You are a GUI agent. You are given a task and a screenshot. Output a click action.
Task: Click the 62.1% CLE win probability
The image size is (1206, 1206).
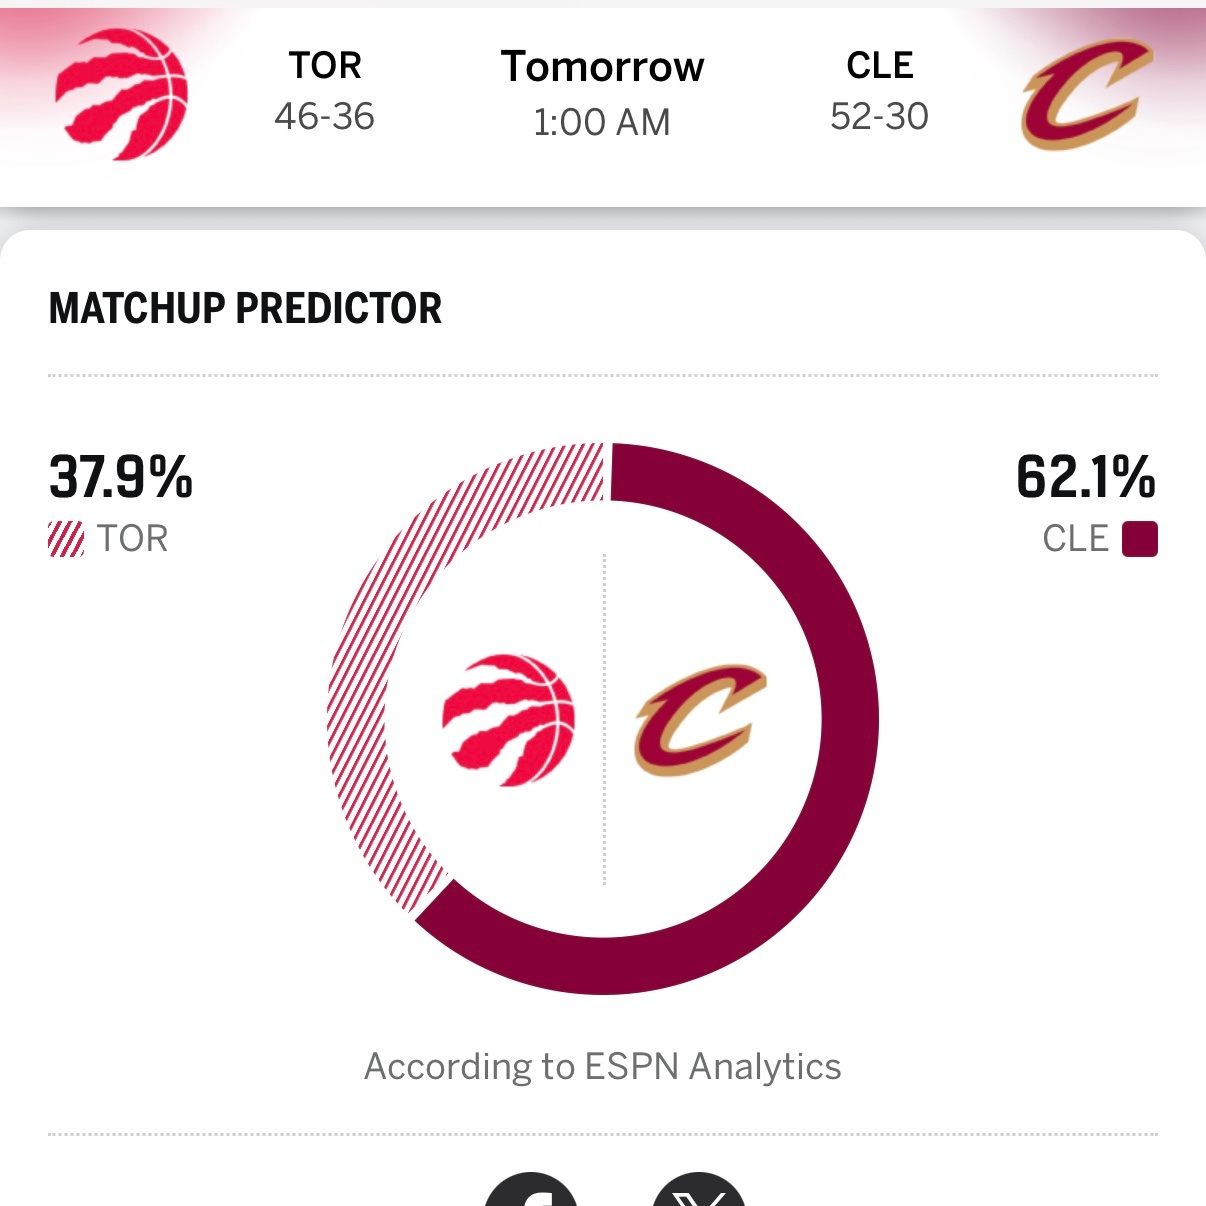coord(1084,478)
